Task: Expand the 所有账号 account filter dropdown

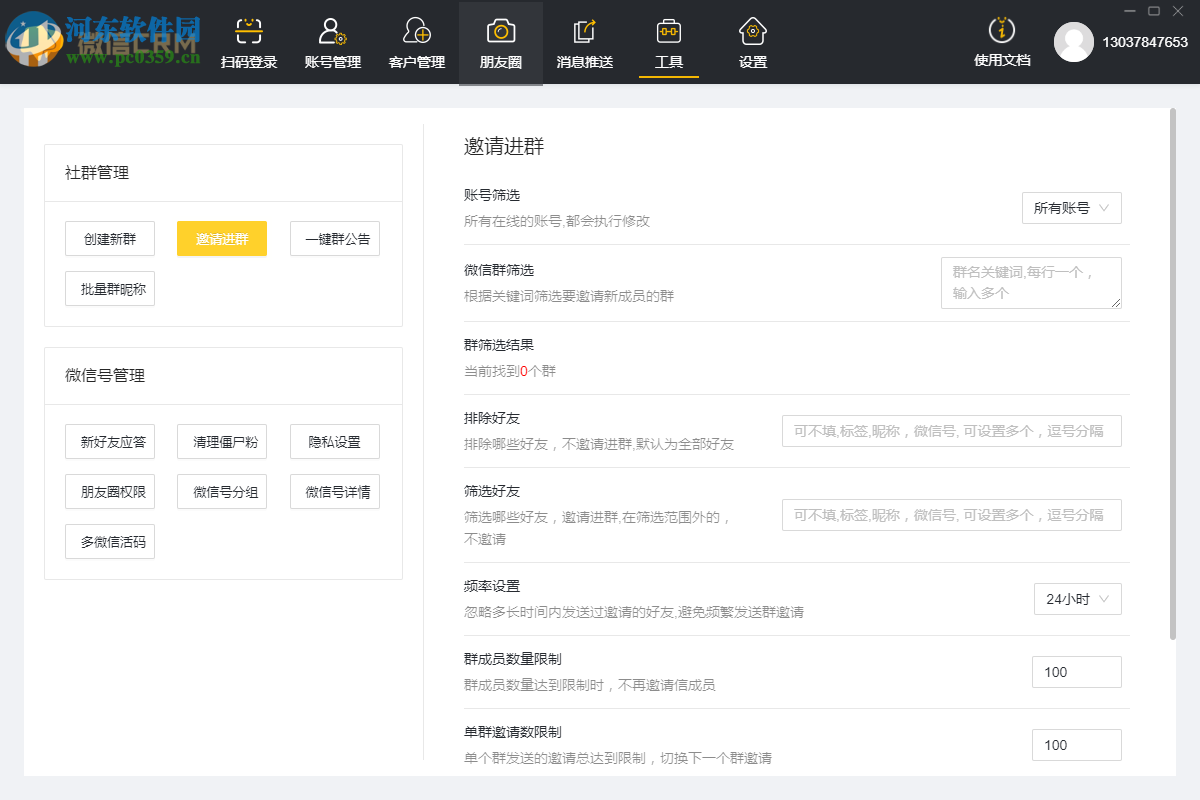Action: click(1071, 208)
